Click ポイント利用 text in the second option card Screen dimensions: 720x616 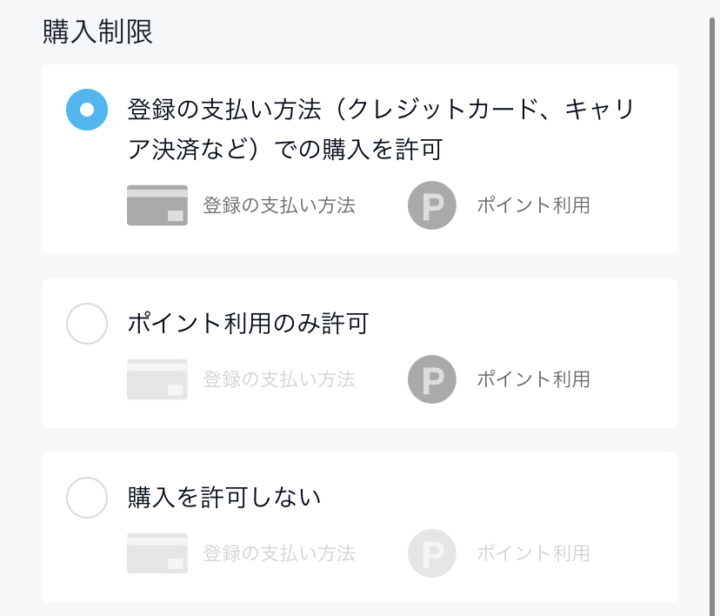tap(534, 379)
